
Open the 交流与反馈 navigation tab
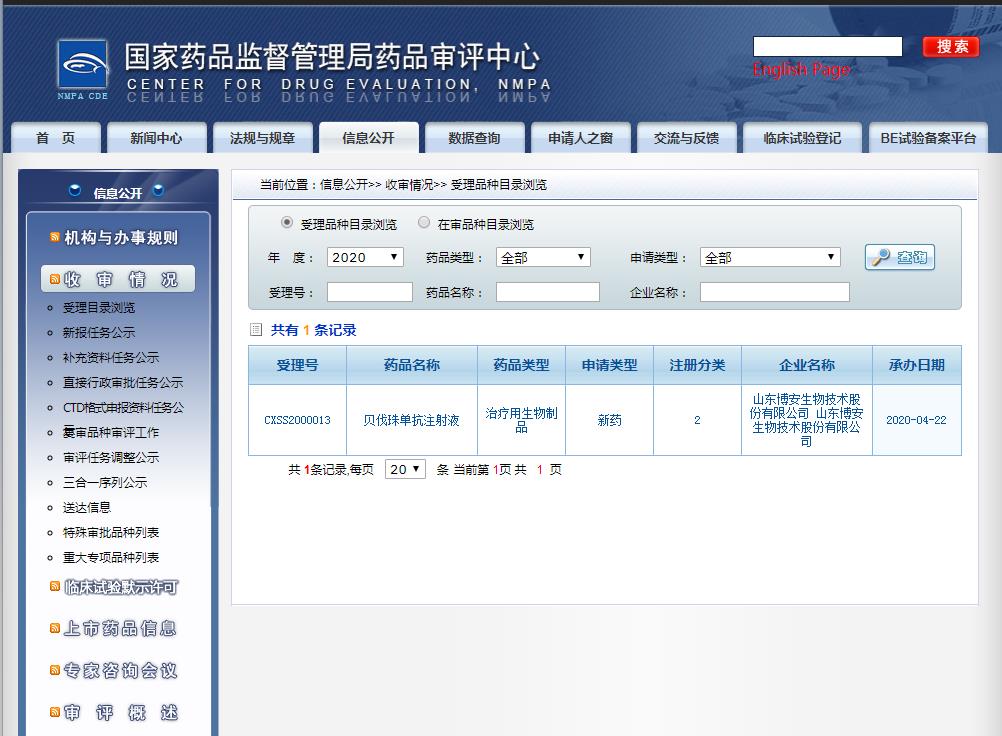coord(687,138)
